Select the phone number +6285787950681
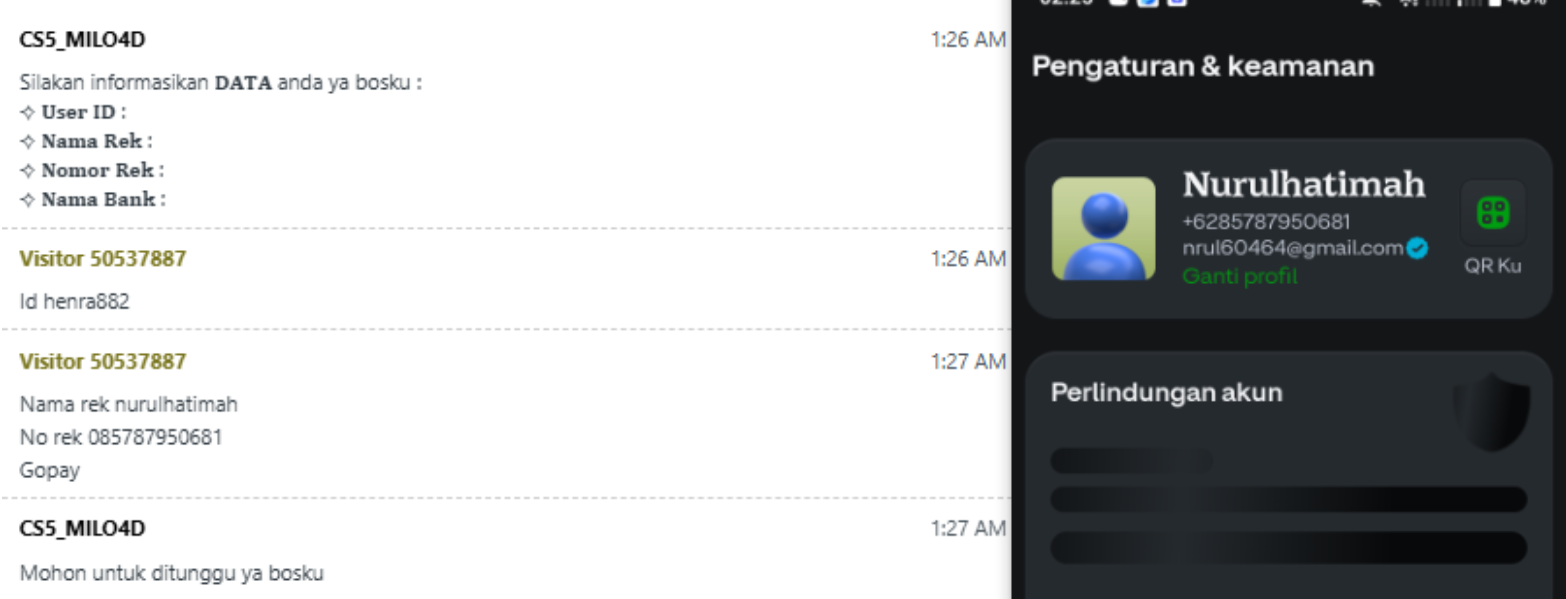Viewport: 1566px width, 599px height. point(1266,222)
